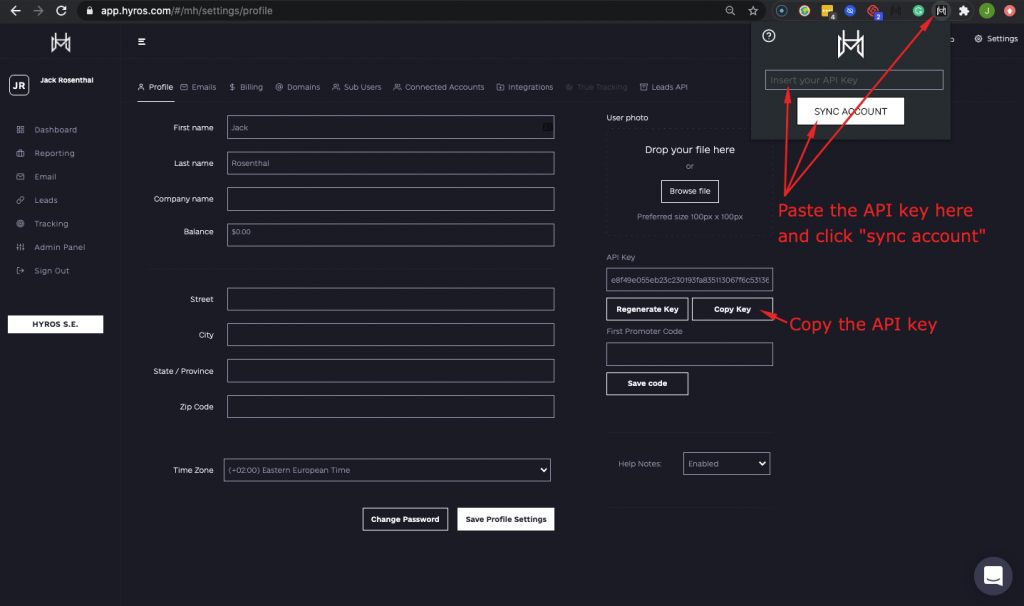Click the Street input field
This screenshot has height=606, width=1024.
[391, 299]
